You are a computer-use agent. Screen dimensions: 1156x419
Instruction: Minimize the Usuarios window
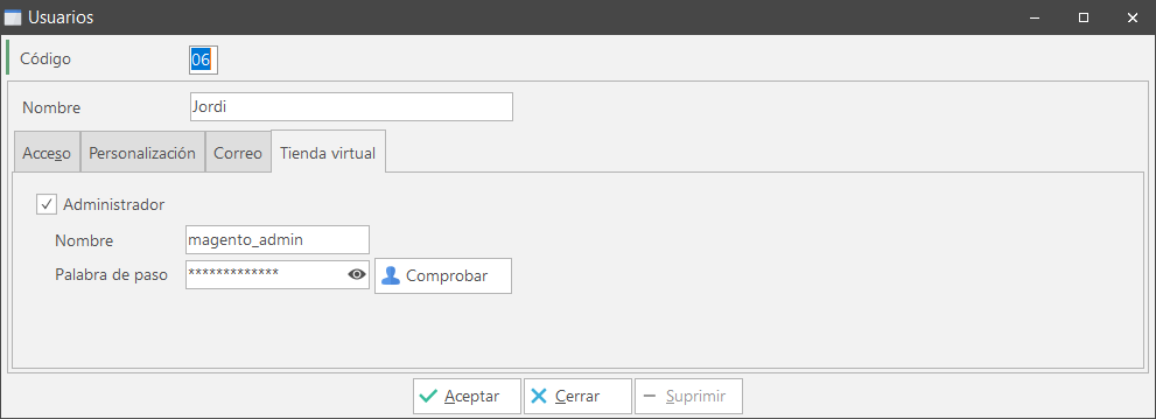pos(1036,18)
